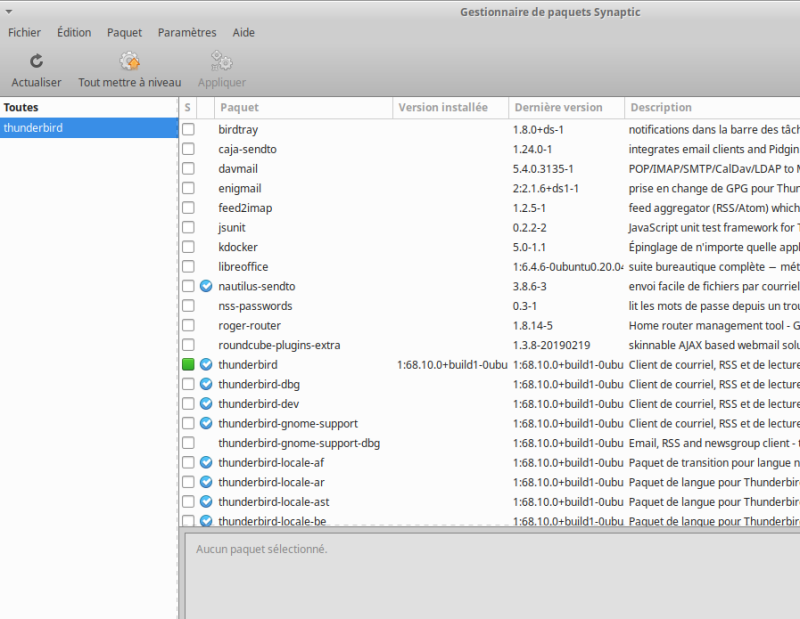Toggle the birdtray status checkbox
800x619 pixels.
tap(188, 129)
